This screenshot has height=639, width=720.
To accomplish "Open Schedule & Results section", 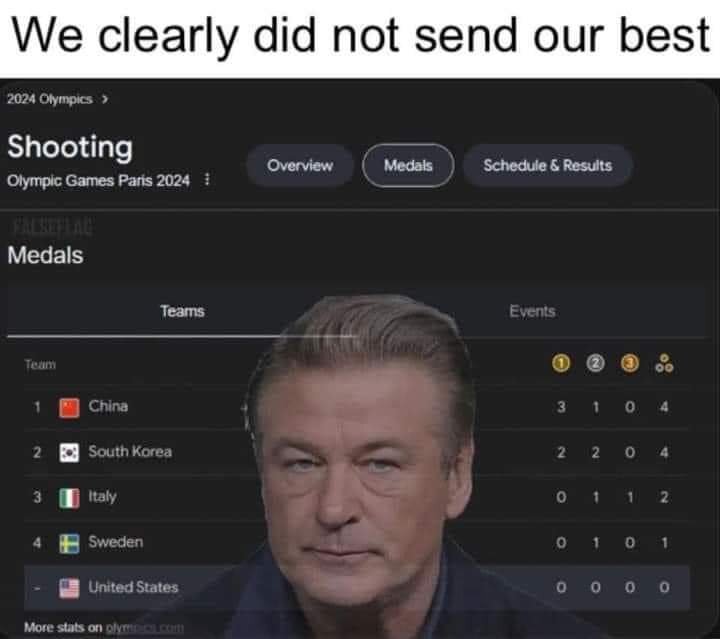I will (x=548, y=165).
